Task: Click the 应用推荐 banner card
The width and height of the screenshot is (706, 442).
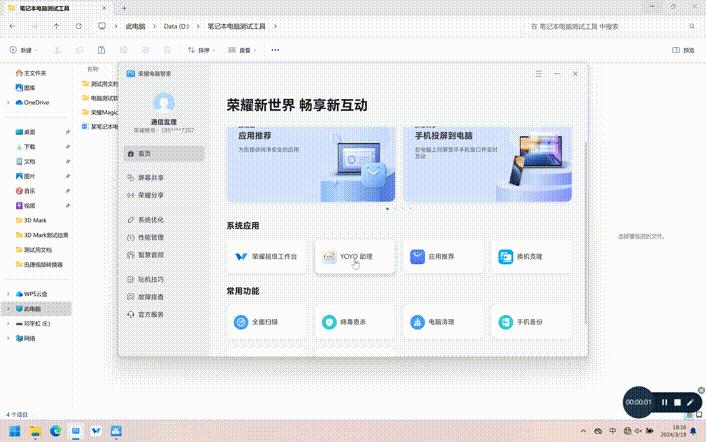Action: [311, 164]
